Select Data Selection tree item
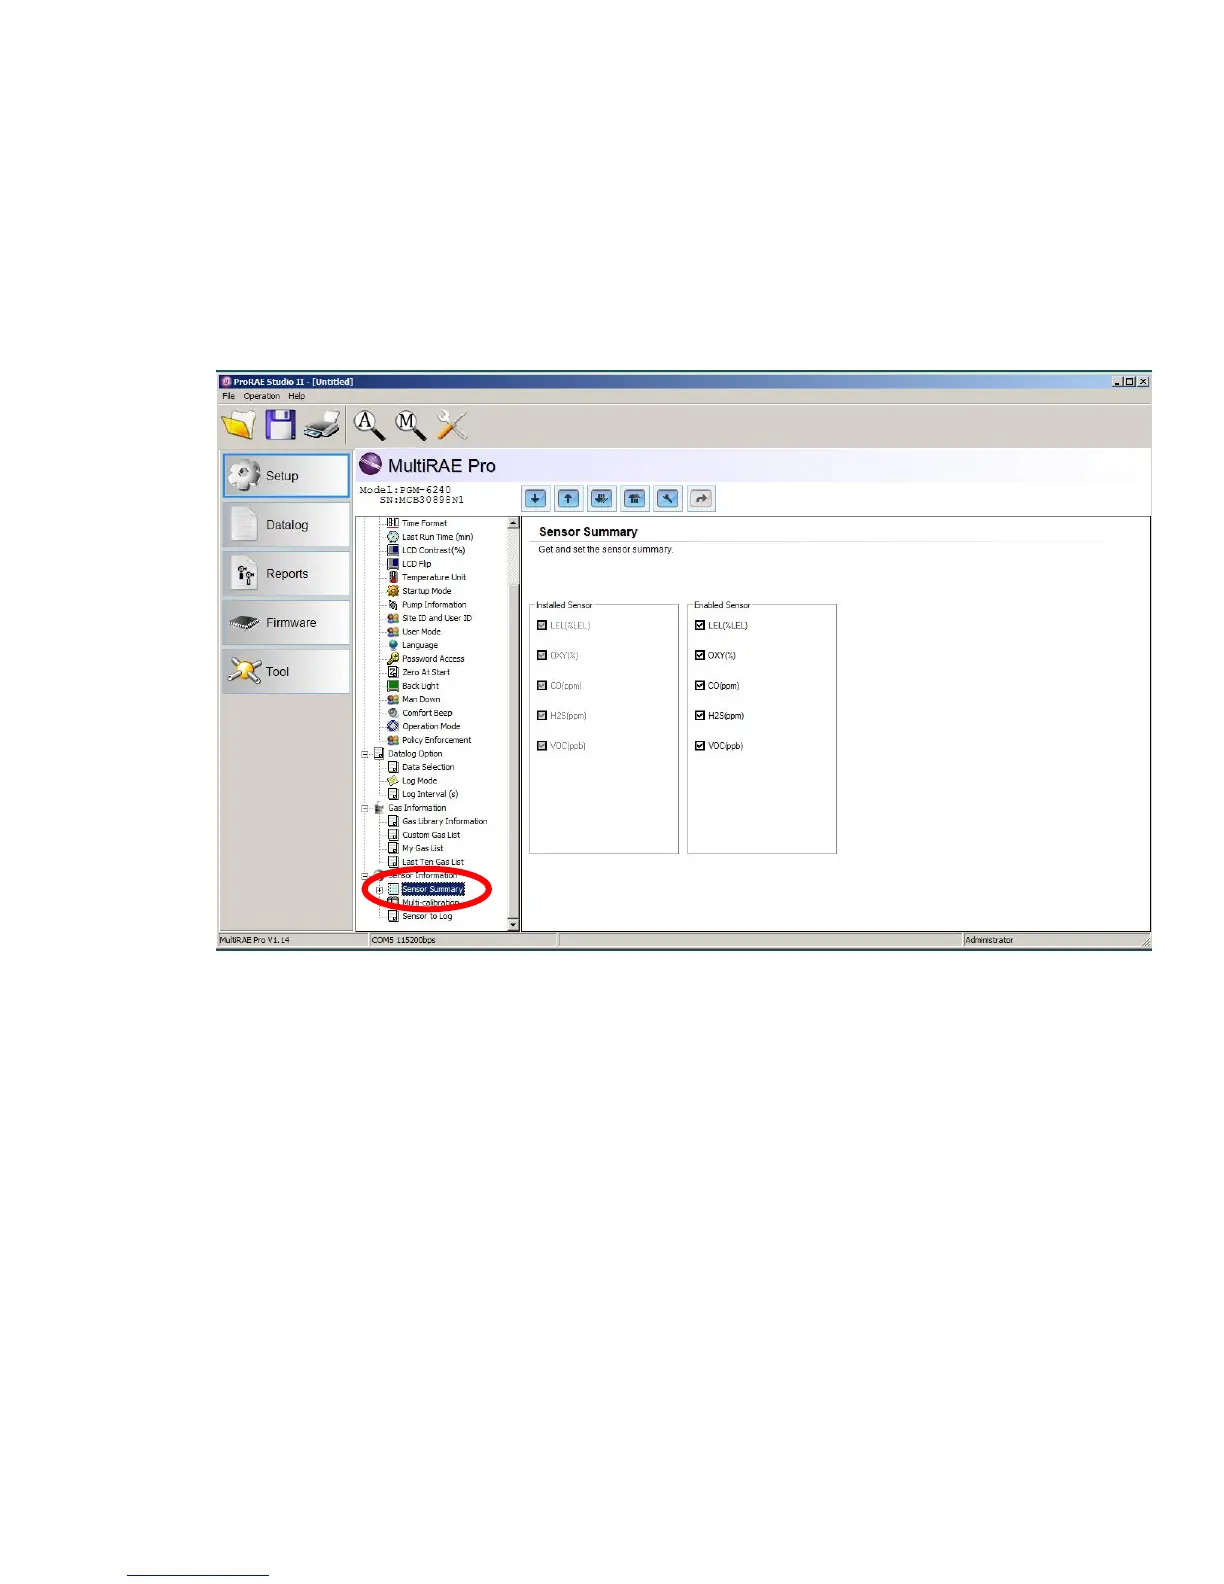 pyautogui.click(x=428, y=767)
